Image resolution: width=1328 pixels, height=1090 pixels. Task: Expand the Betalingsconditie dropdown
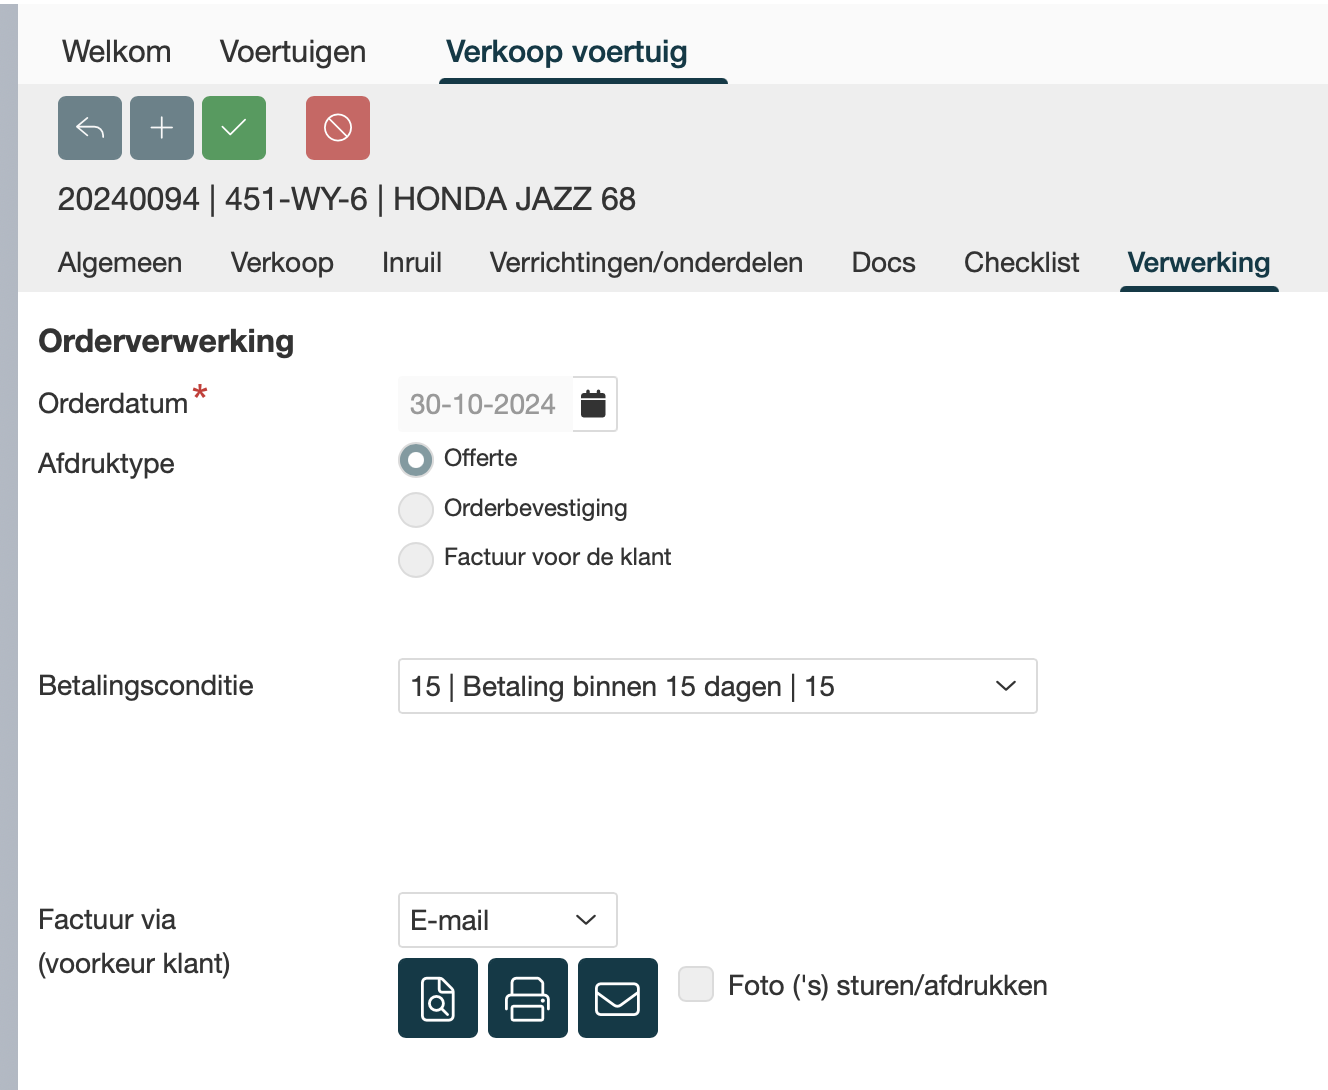point(717,686)
